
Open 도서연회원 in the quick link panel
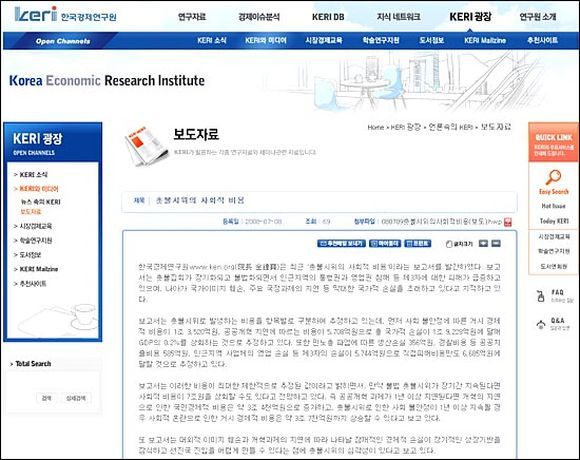click(x=554, y=266)
